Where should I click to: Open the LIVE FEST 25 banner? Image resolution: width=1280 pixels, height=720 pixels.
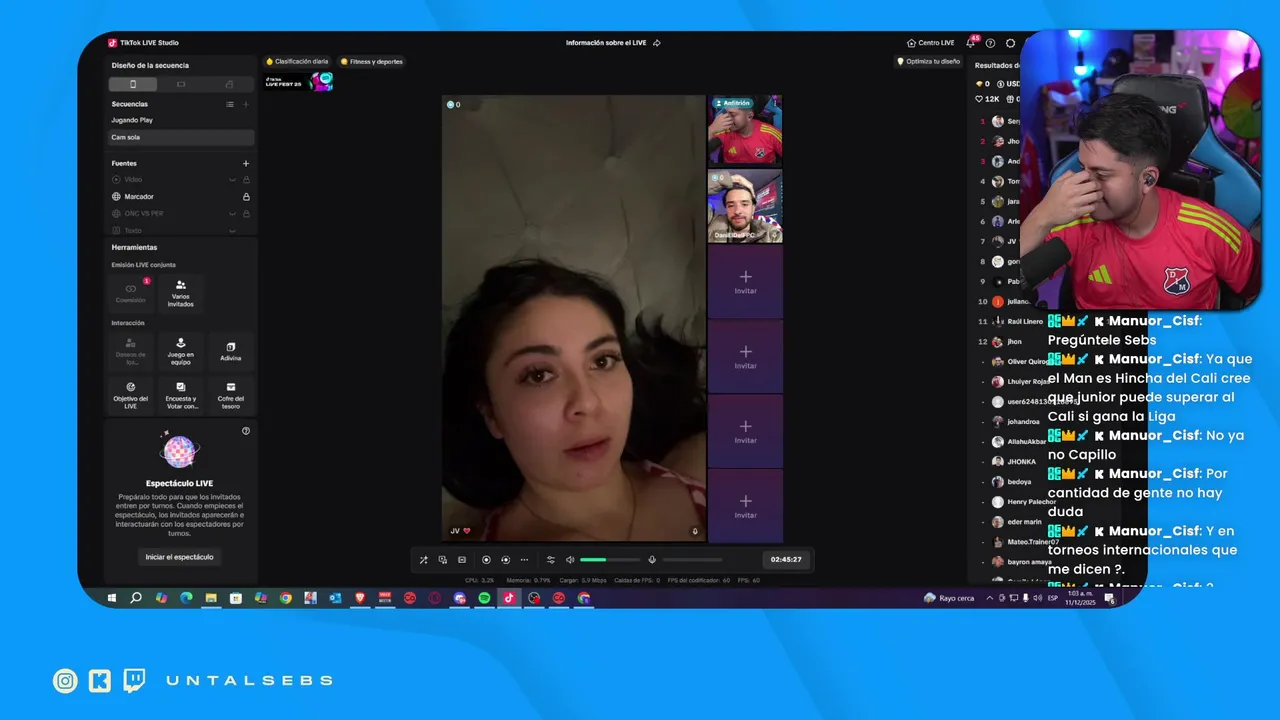(298, 82)
